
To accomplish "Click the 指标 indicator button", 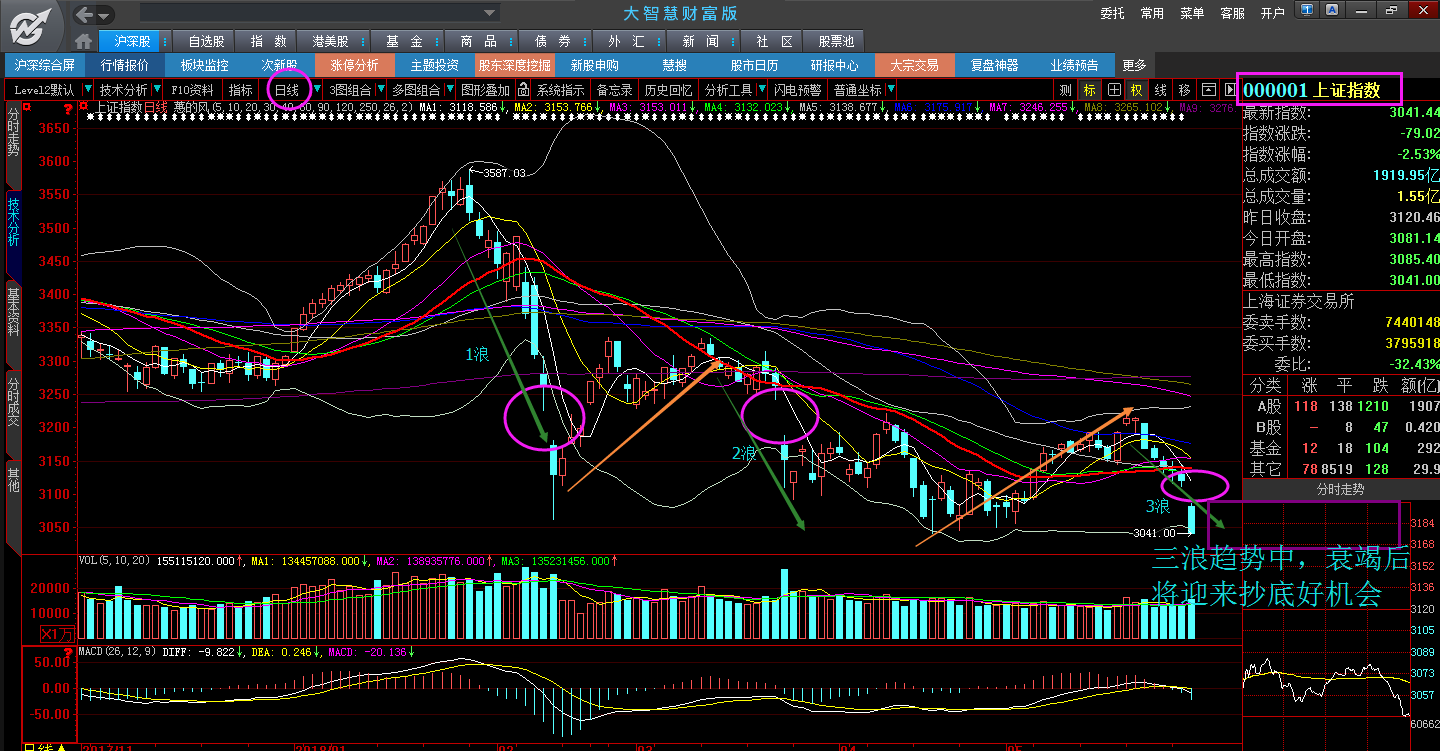I will pos(241,90).
